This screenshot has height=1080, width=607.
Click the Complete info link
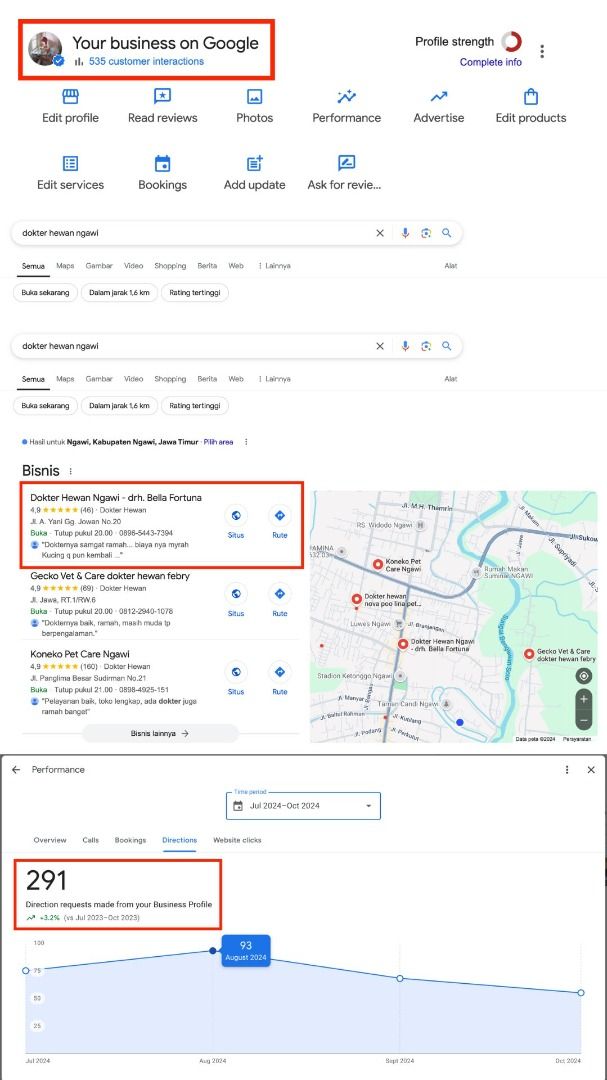490,62
